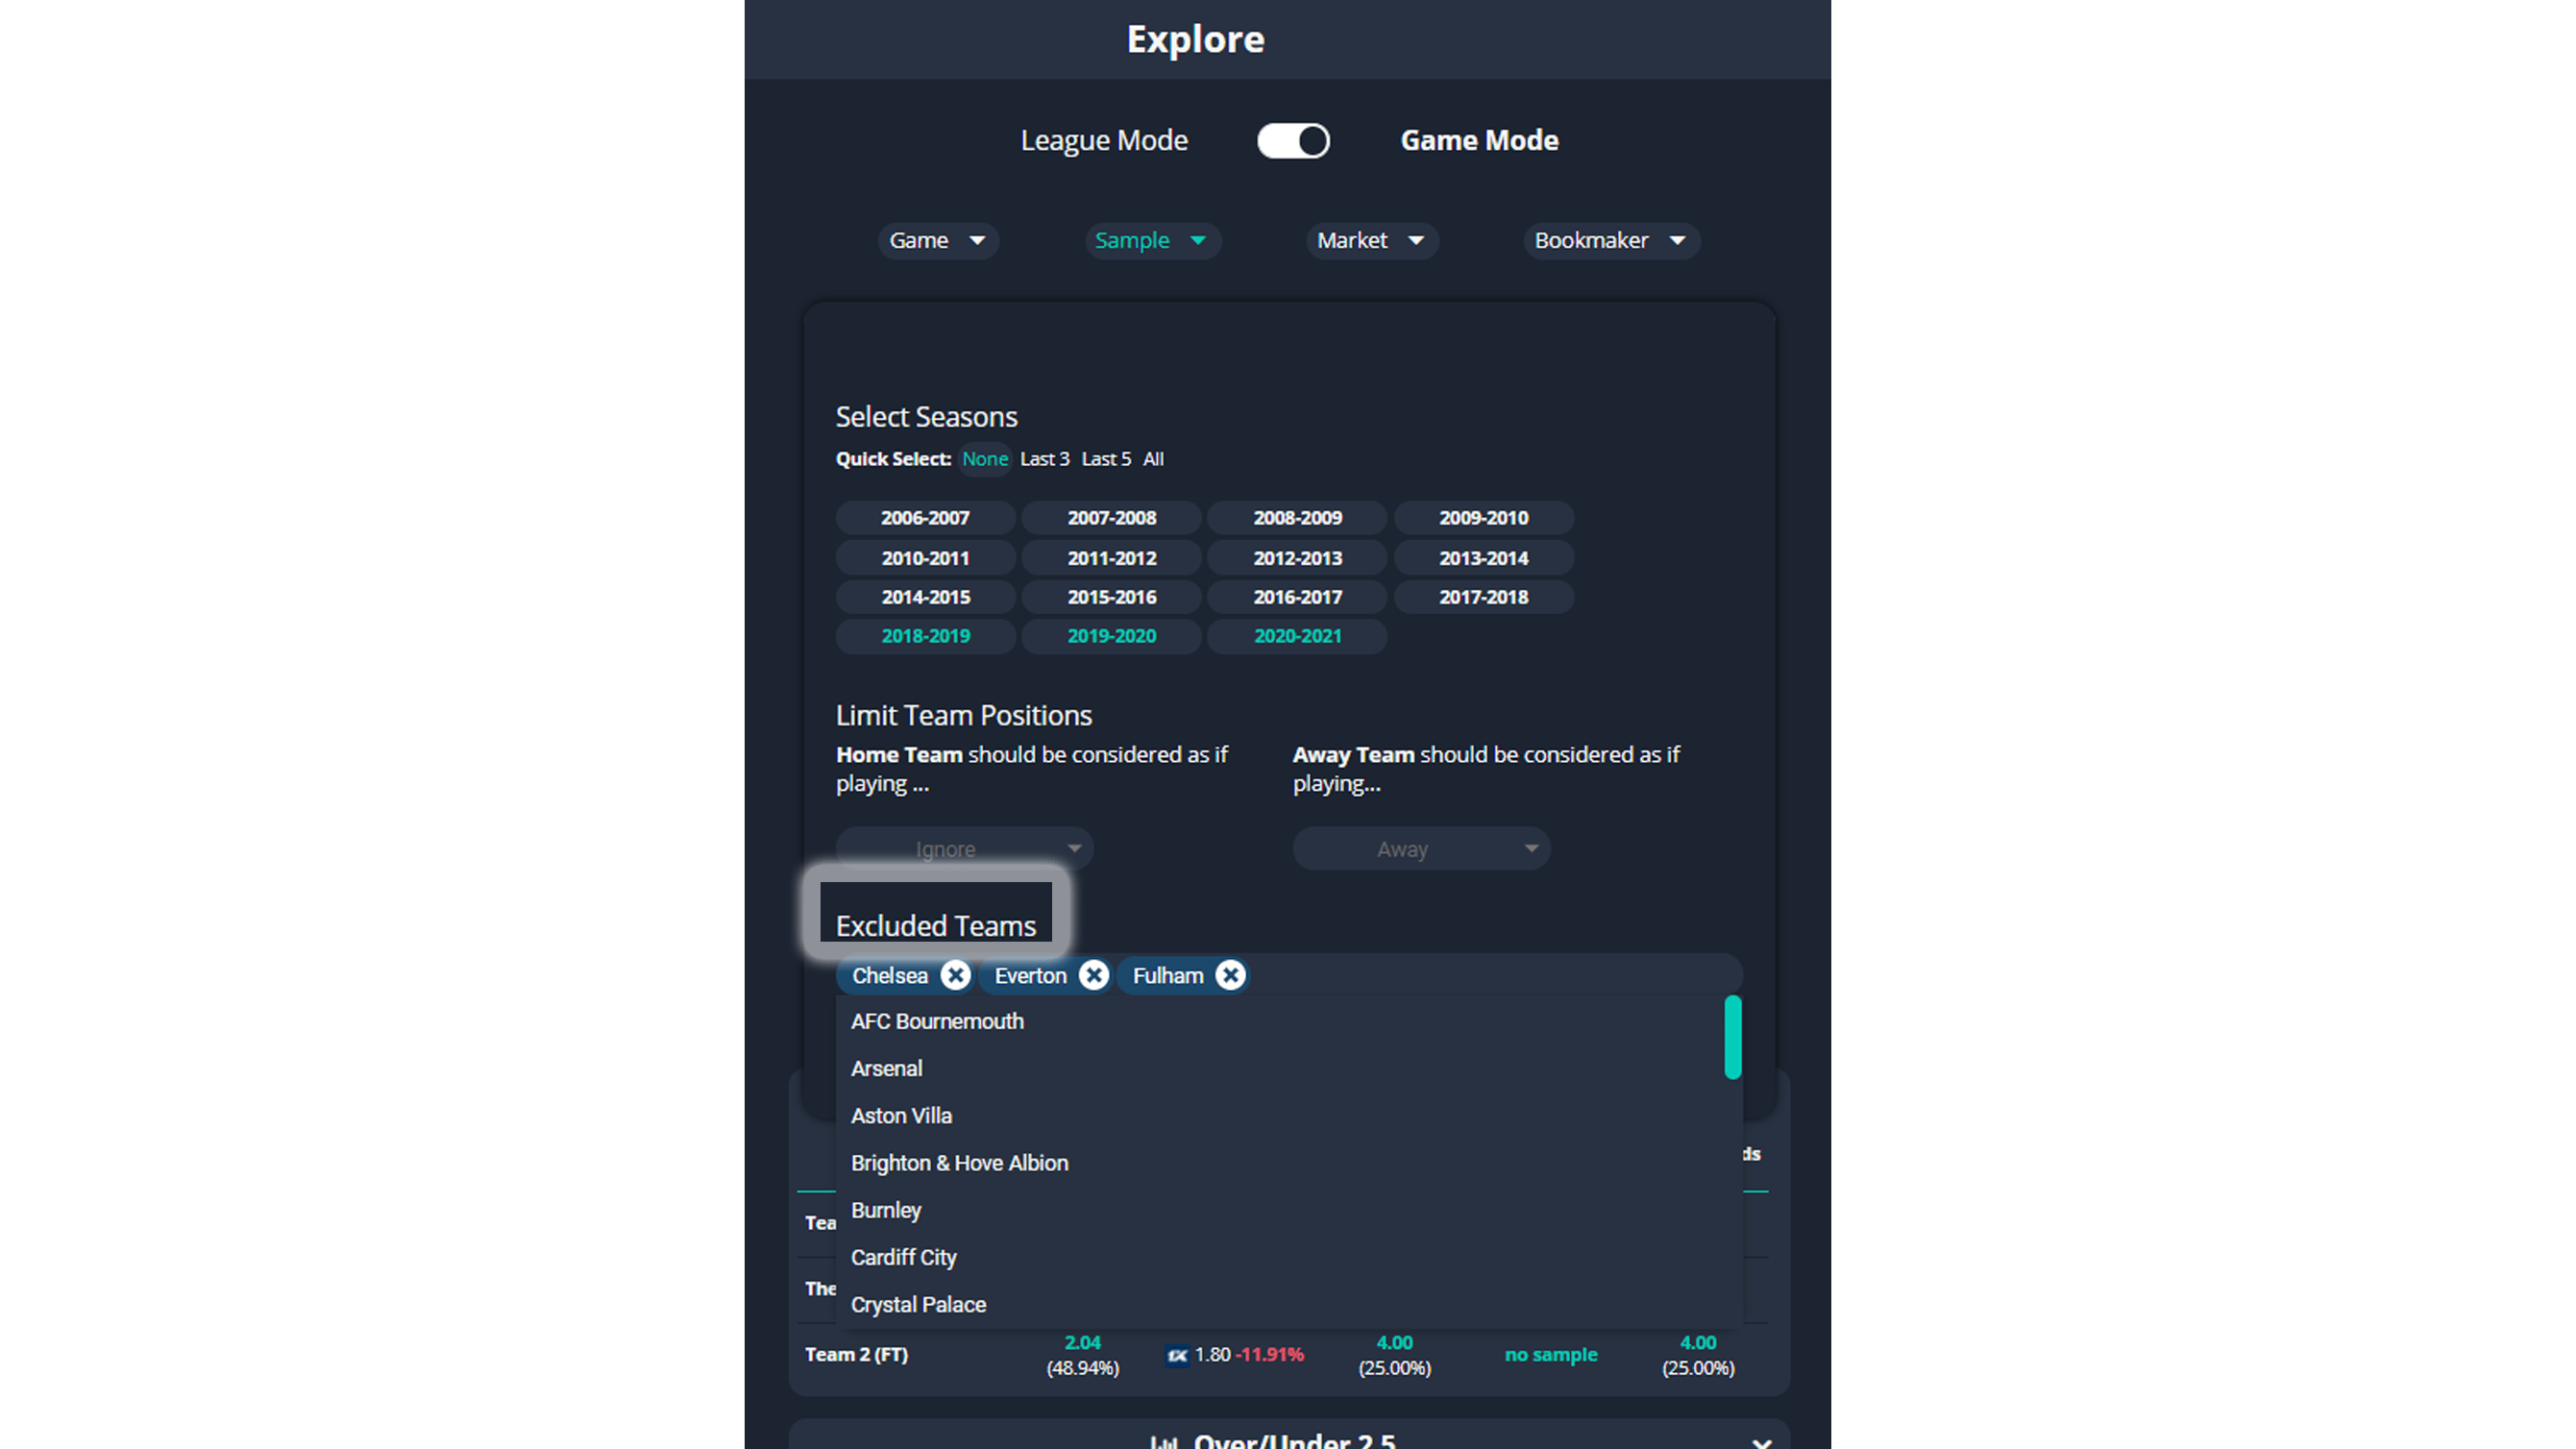
Task: Click the 1X bookmaker odds icon
Action: (1180, 1355)
